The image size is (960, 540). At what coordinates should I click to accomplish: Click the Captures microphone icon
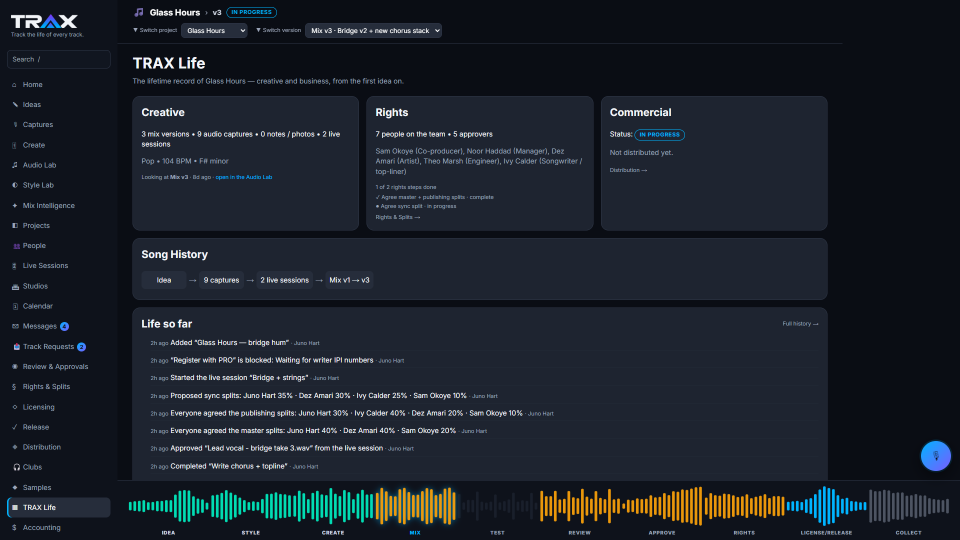pos(15,125)
